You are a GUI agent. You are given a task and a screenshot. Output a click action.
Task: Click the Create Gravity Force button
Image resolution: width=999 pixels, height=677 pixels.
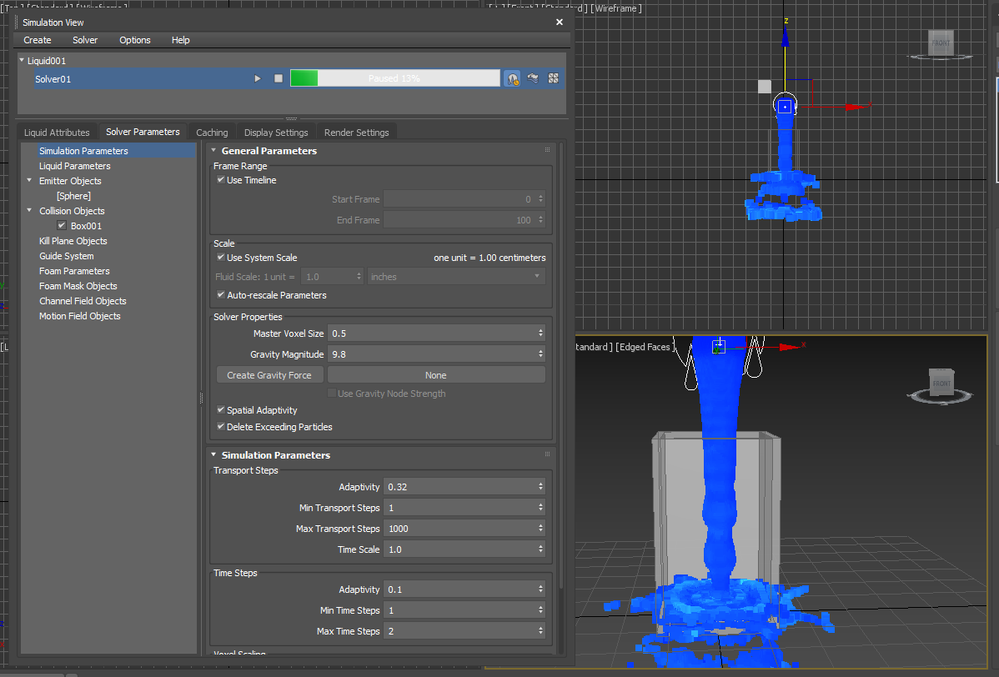270,375
